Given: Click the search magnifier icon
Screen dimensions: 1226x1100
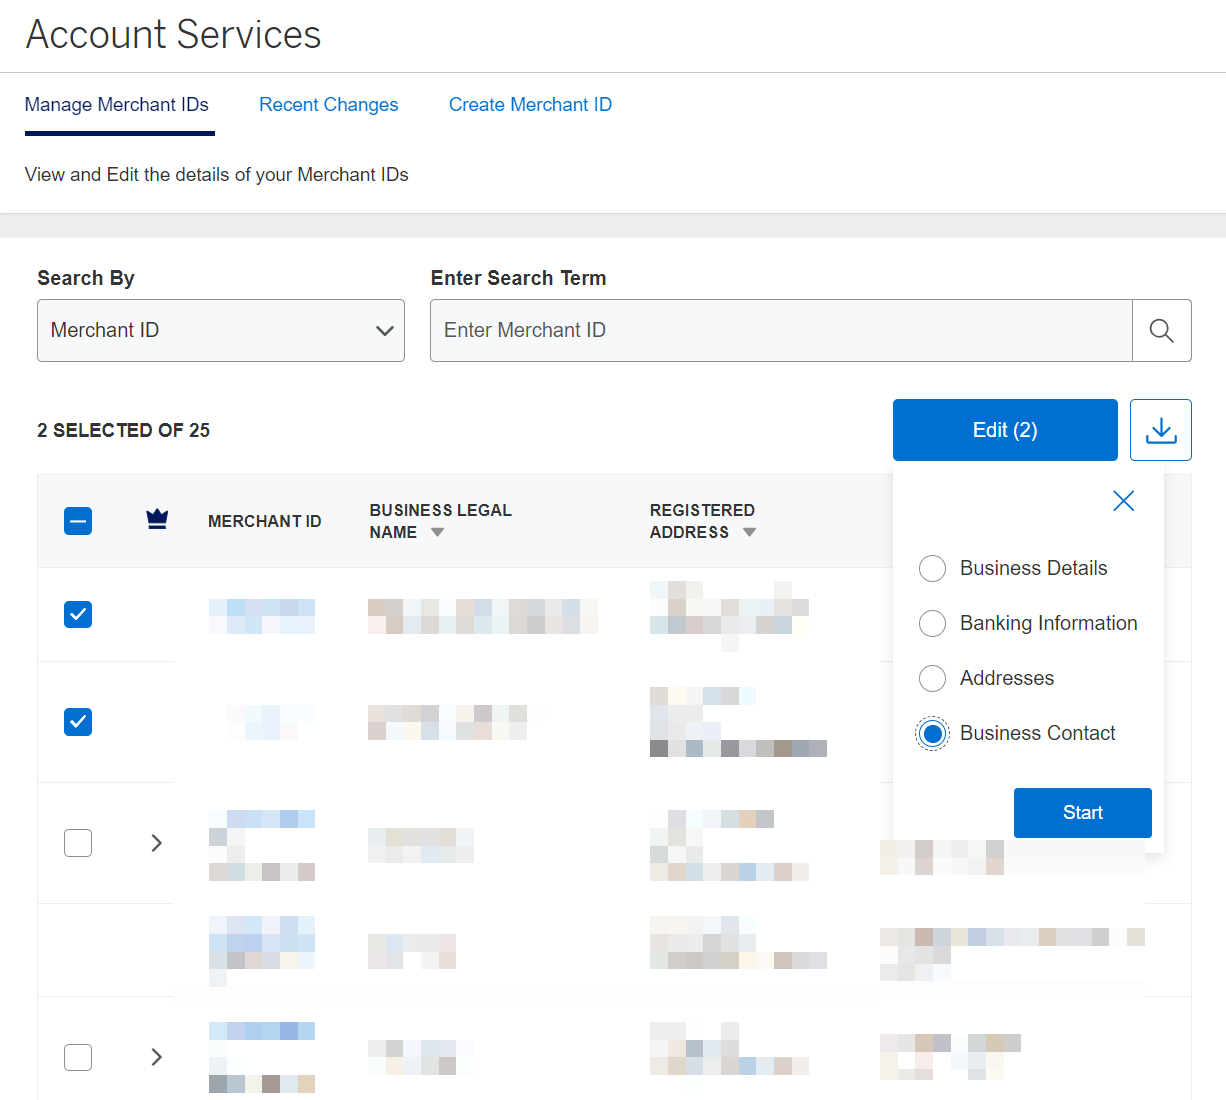Looking at the screenshot, I should 1161,330.
